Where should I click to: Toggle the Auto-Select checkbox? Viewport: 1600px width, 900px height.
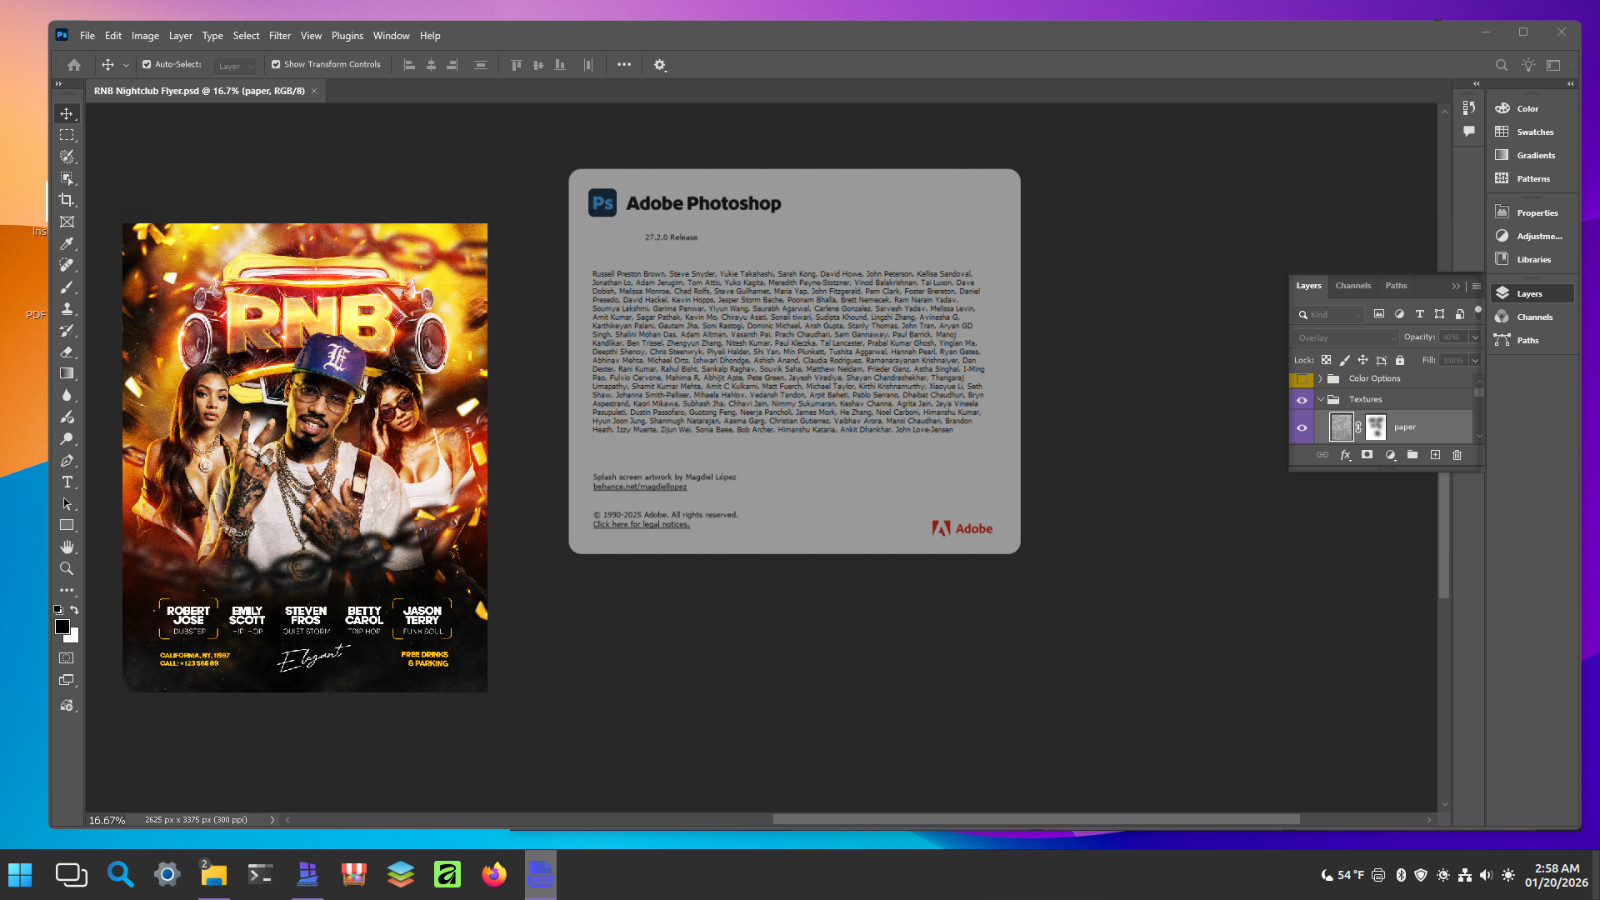point(147,64)
